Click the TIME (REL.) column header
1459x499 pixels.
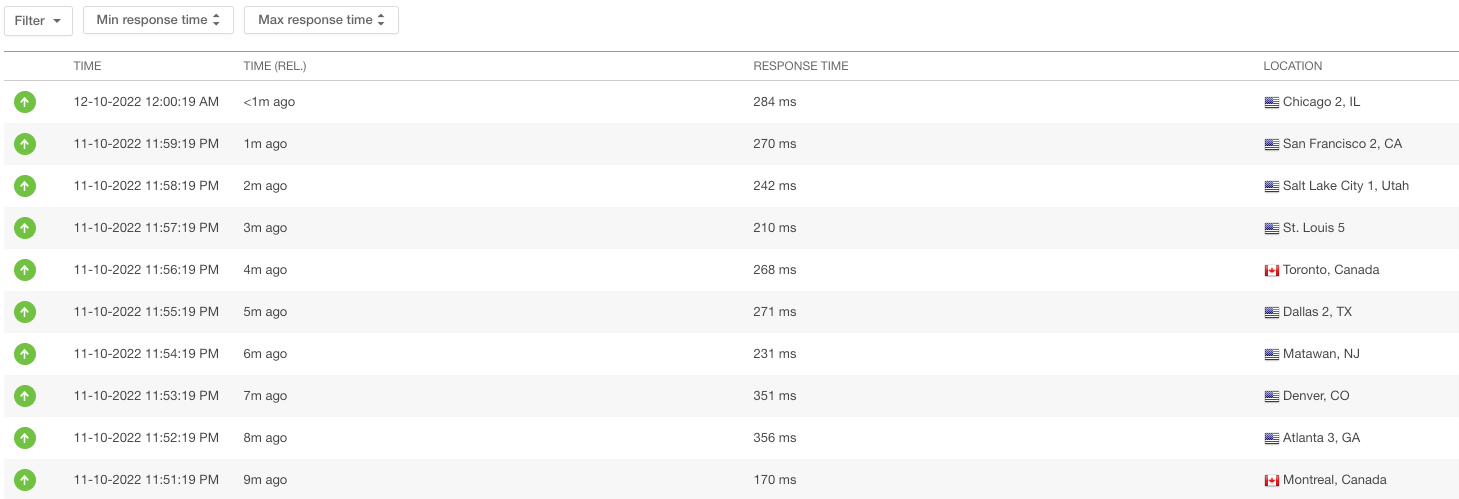coord(275,66)
